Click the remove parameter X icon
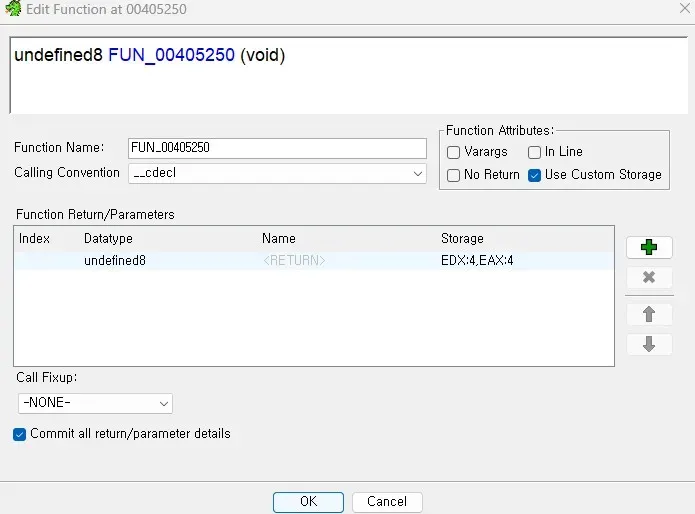695x514 pixels. (x=649, y=278)
